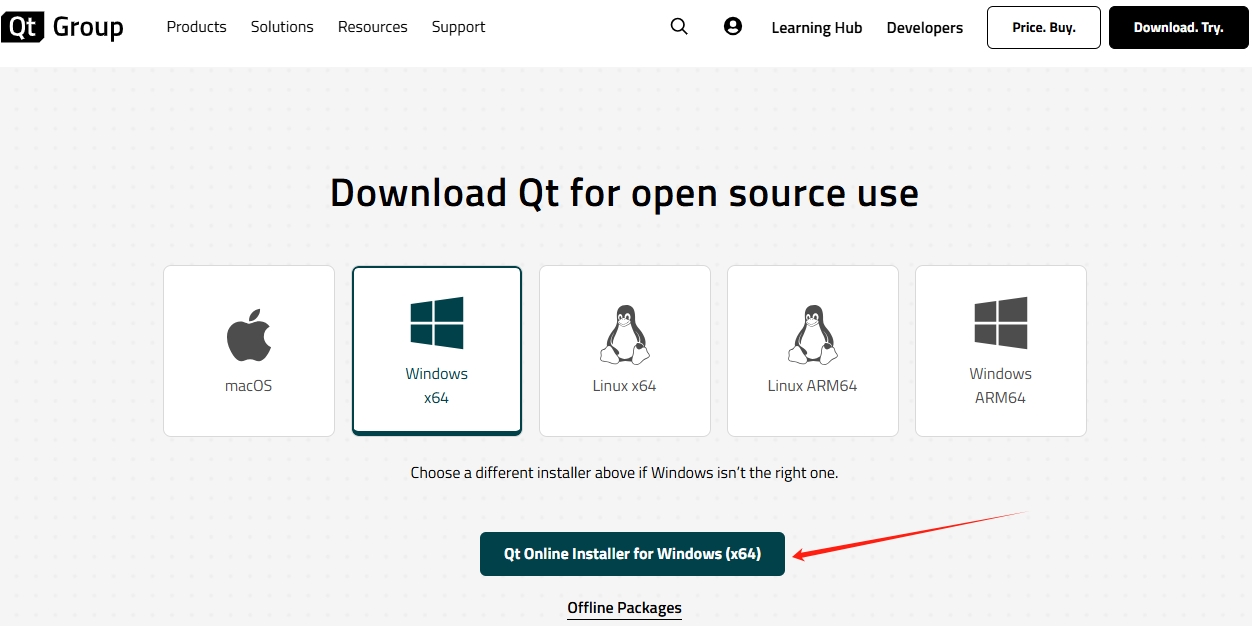The height and width of the screenshot is (626, 1252).
Task: Open the Resources menu
Action: click(x=373, y=27)
